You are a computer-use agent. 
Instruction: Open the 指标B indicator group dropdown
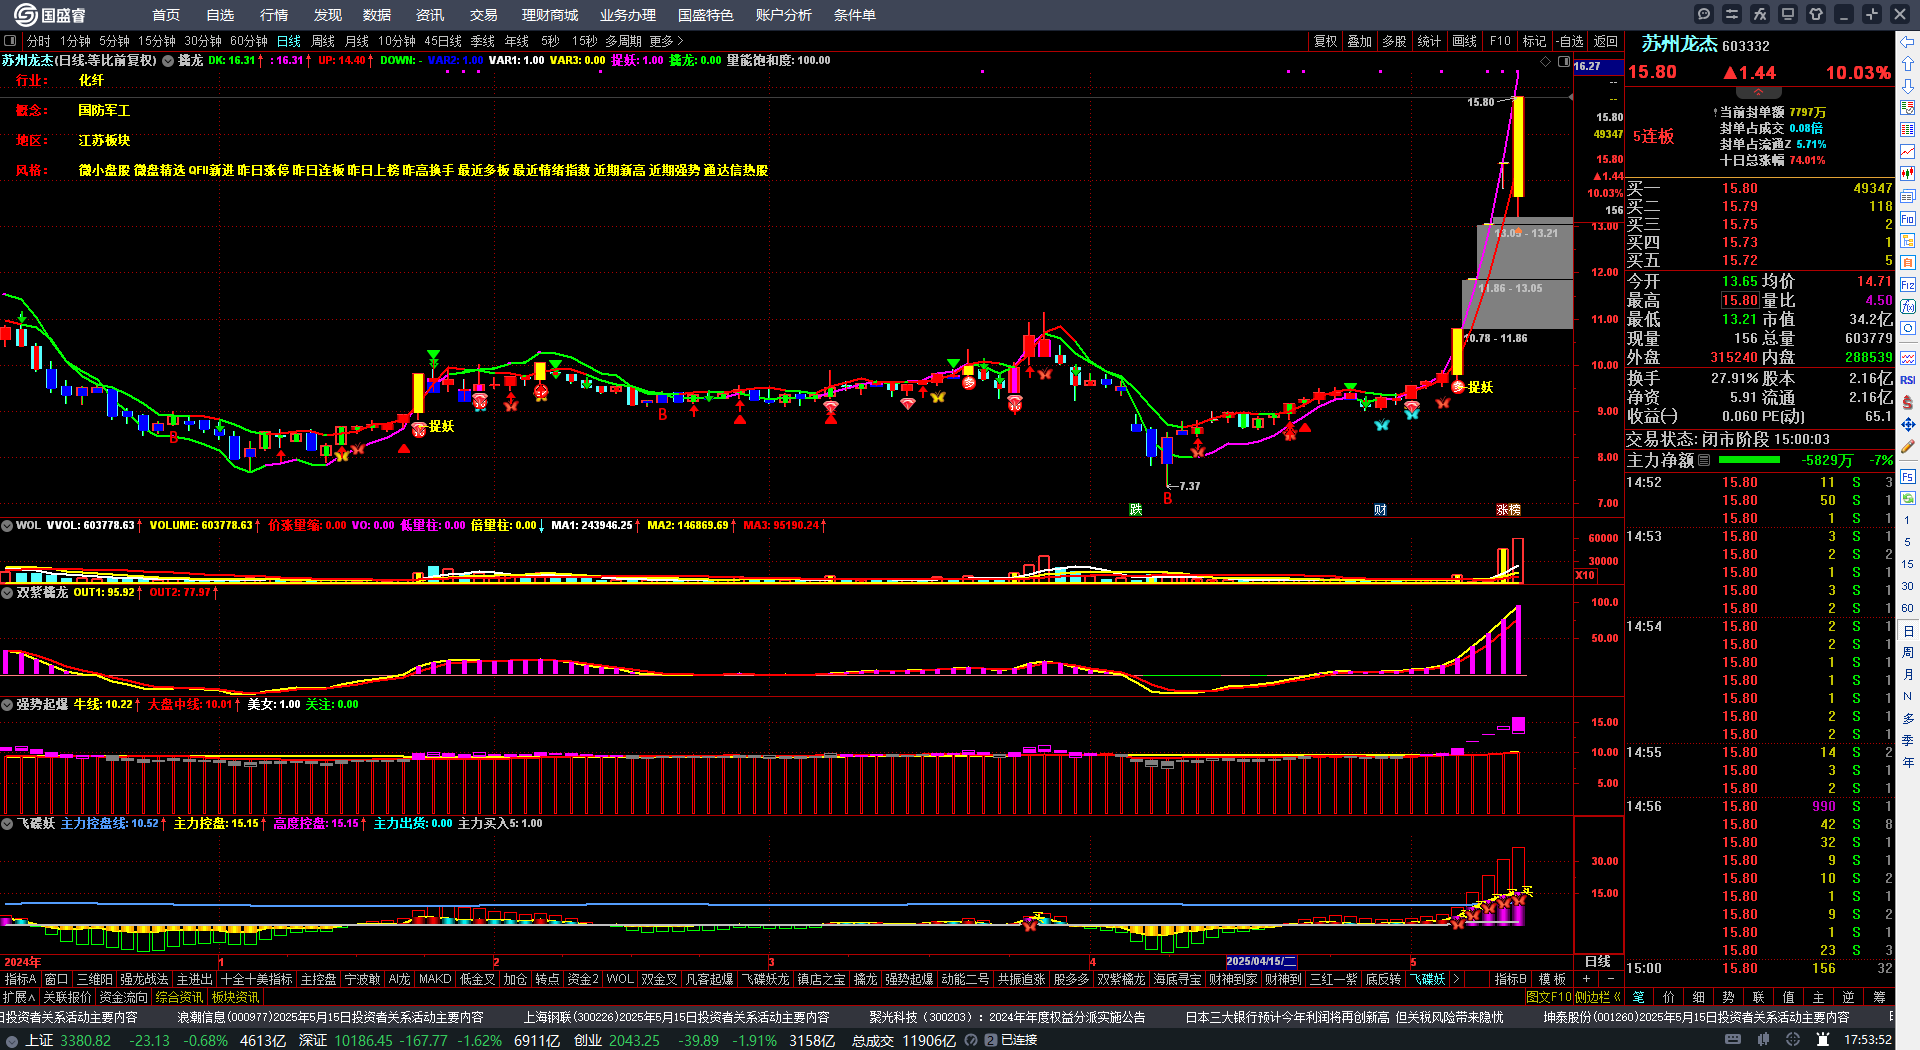[1510, 979]
